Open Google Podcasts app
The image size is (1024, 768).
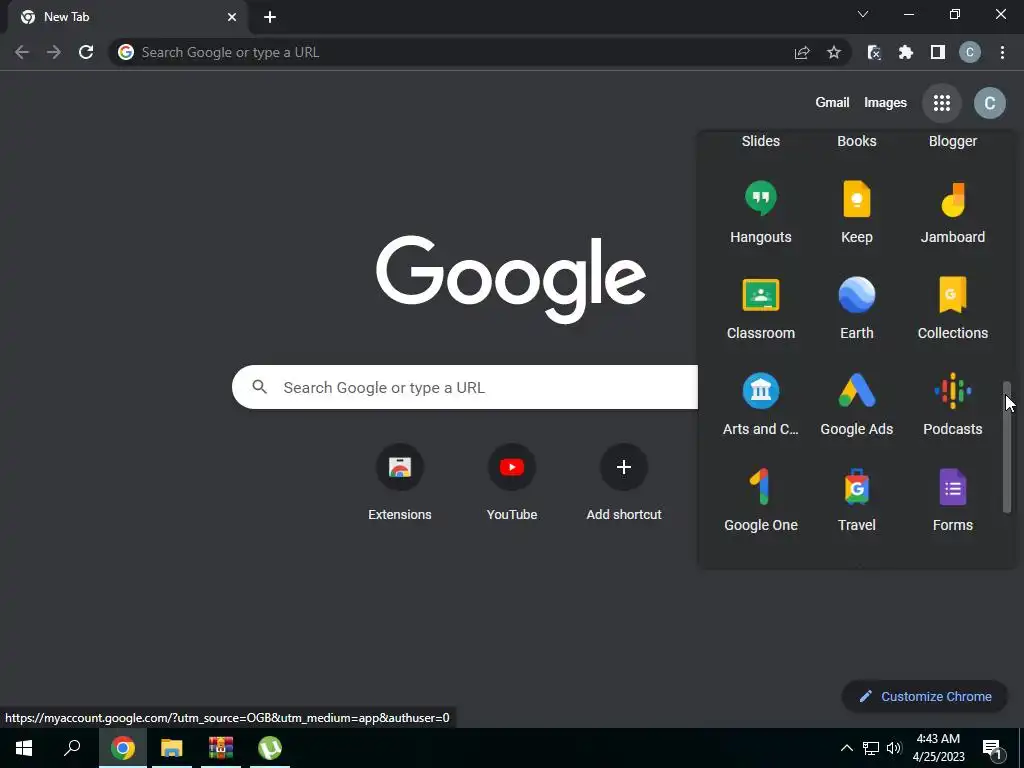tap(953, 404)
